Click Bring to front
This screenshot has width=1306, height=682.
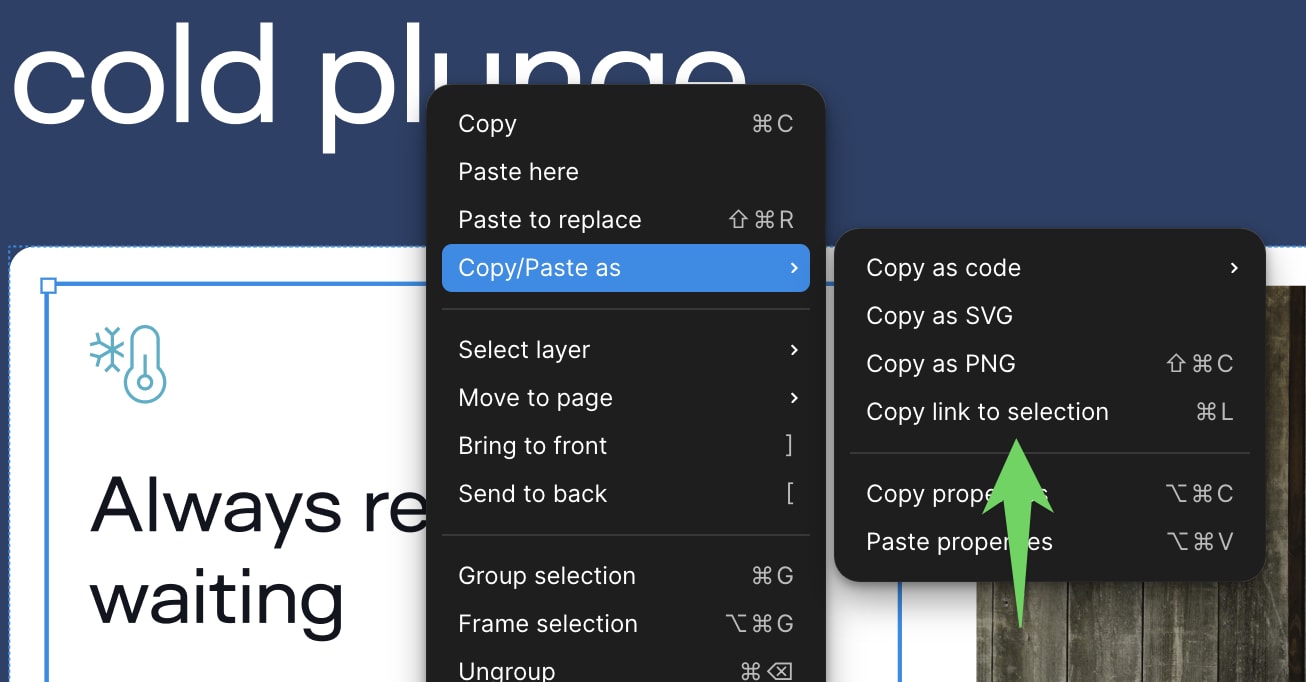click(532, 445)
